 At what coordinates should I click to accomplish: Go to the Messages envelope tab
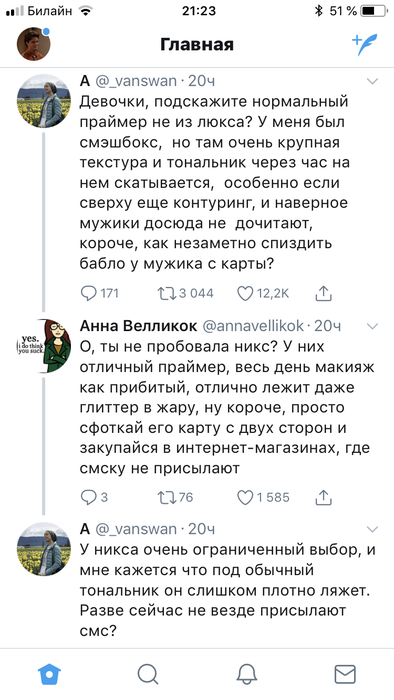coord(345,674)
